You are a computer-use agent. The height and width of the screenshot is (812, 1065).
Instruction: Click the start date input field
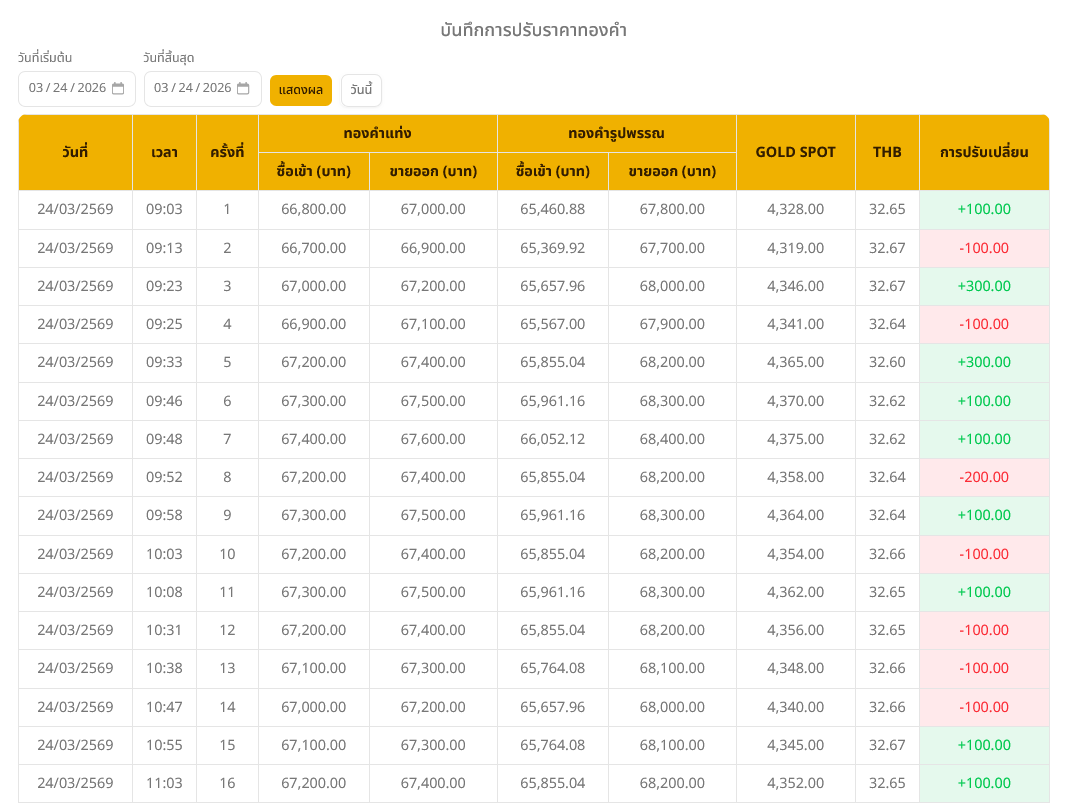tap(67, 88)
